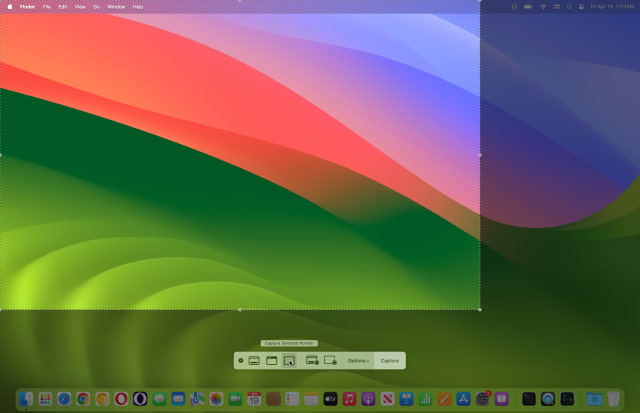
Task: Open the View menu
Action: click(x=80, y=6)
